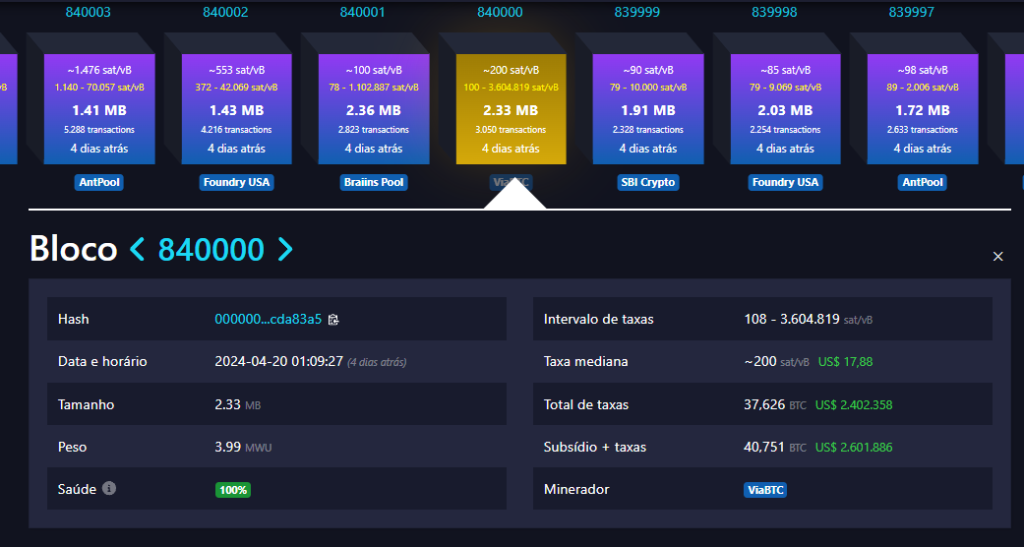This screenshot has height=547, width=1024.
Task: Select the 839997 block cube
Action: (x=922, y=109)
